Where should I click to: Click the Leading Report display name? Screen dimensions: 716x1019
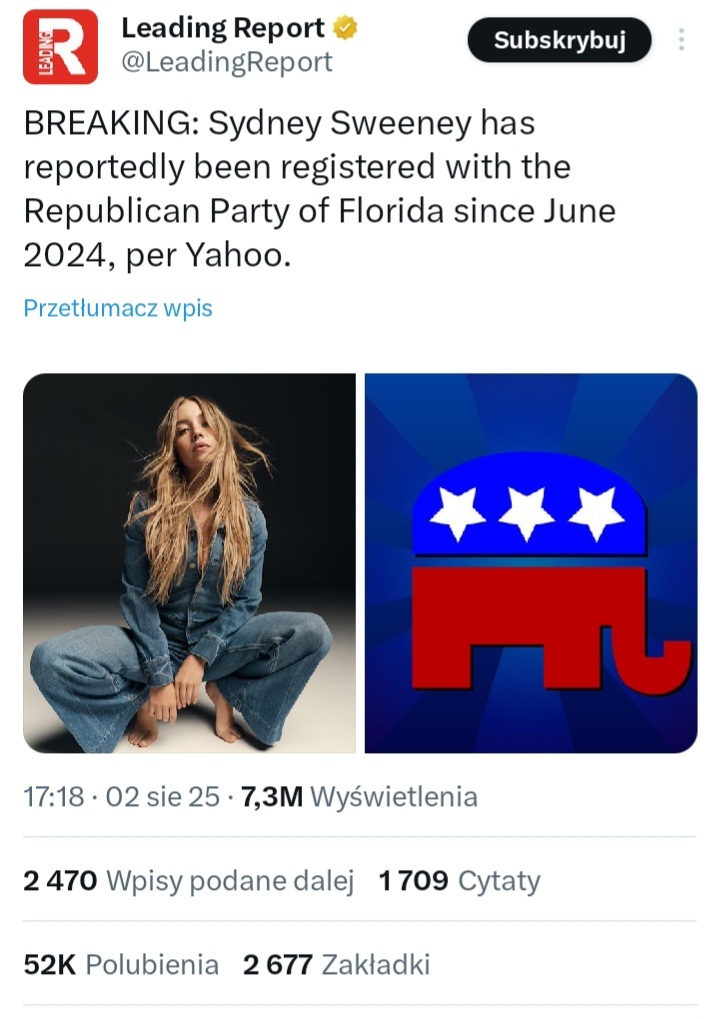223,29
